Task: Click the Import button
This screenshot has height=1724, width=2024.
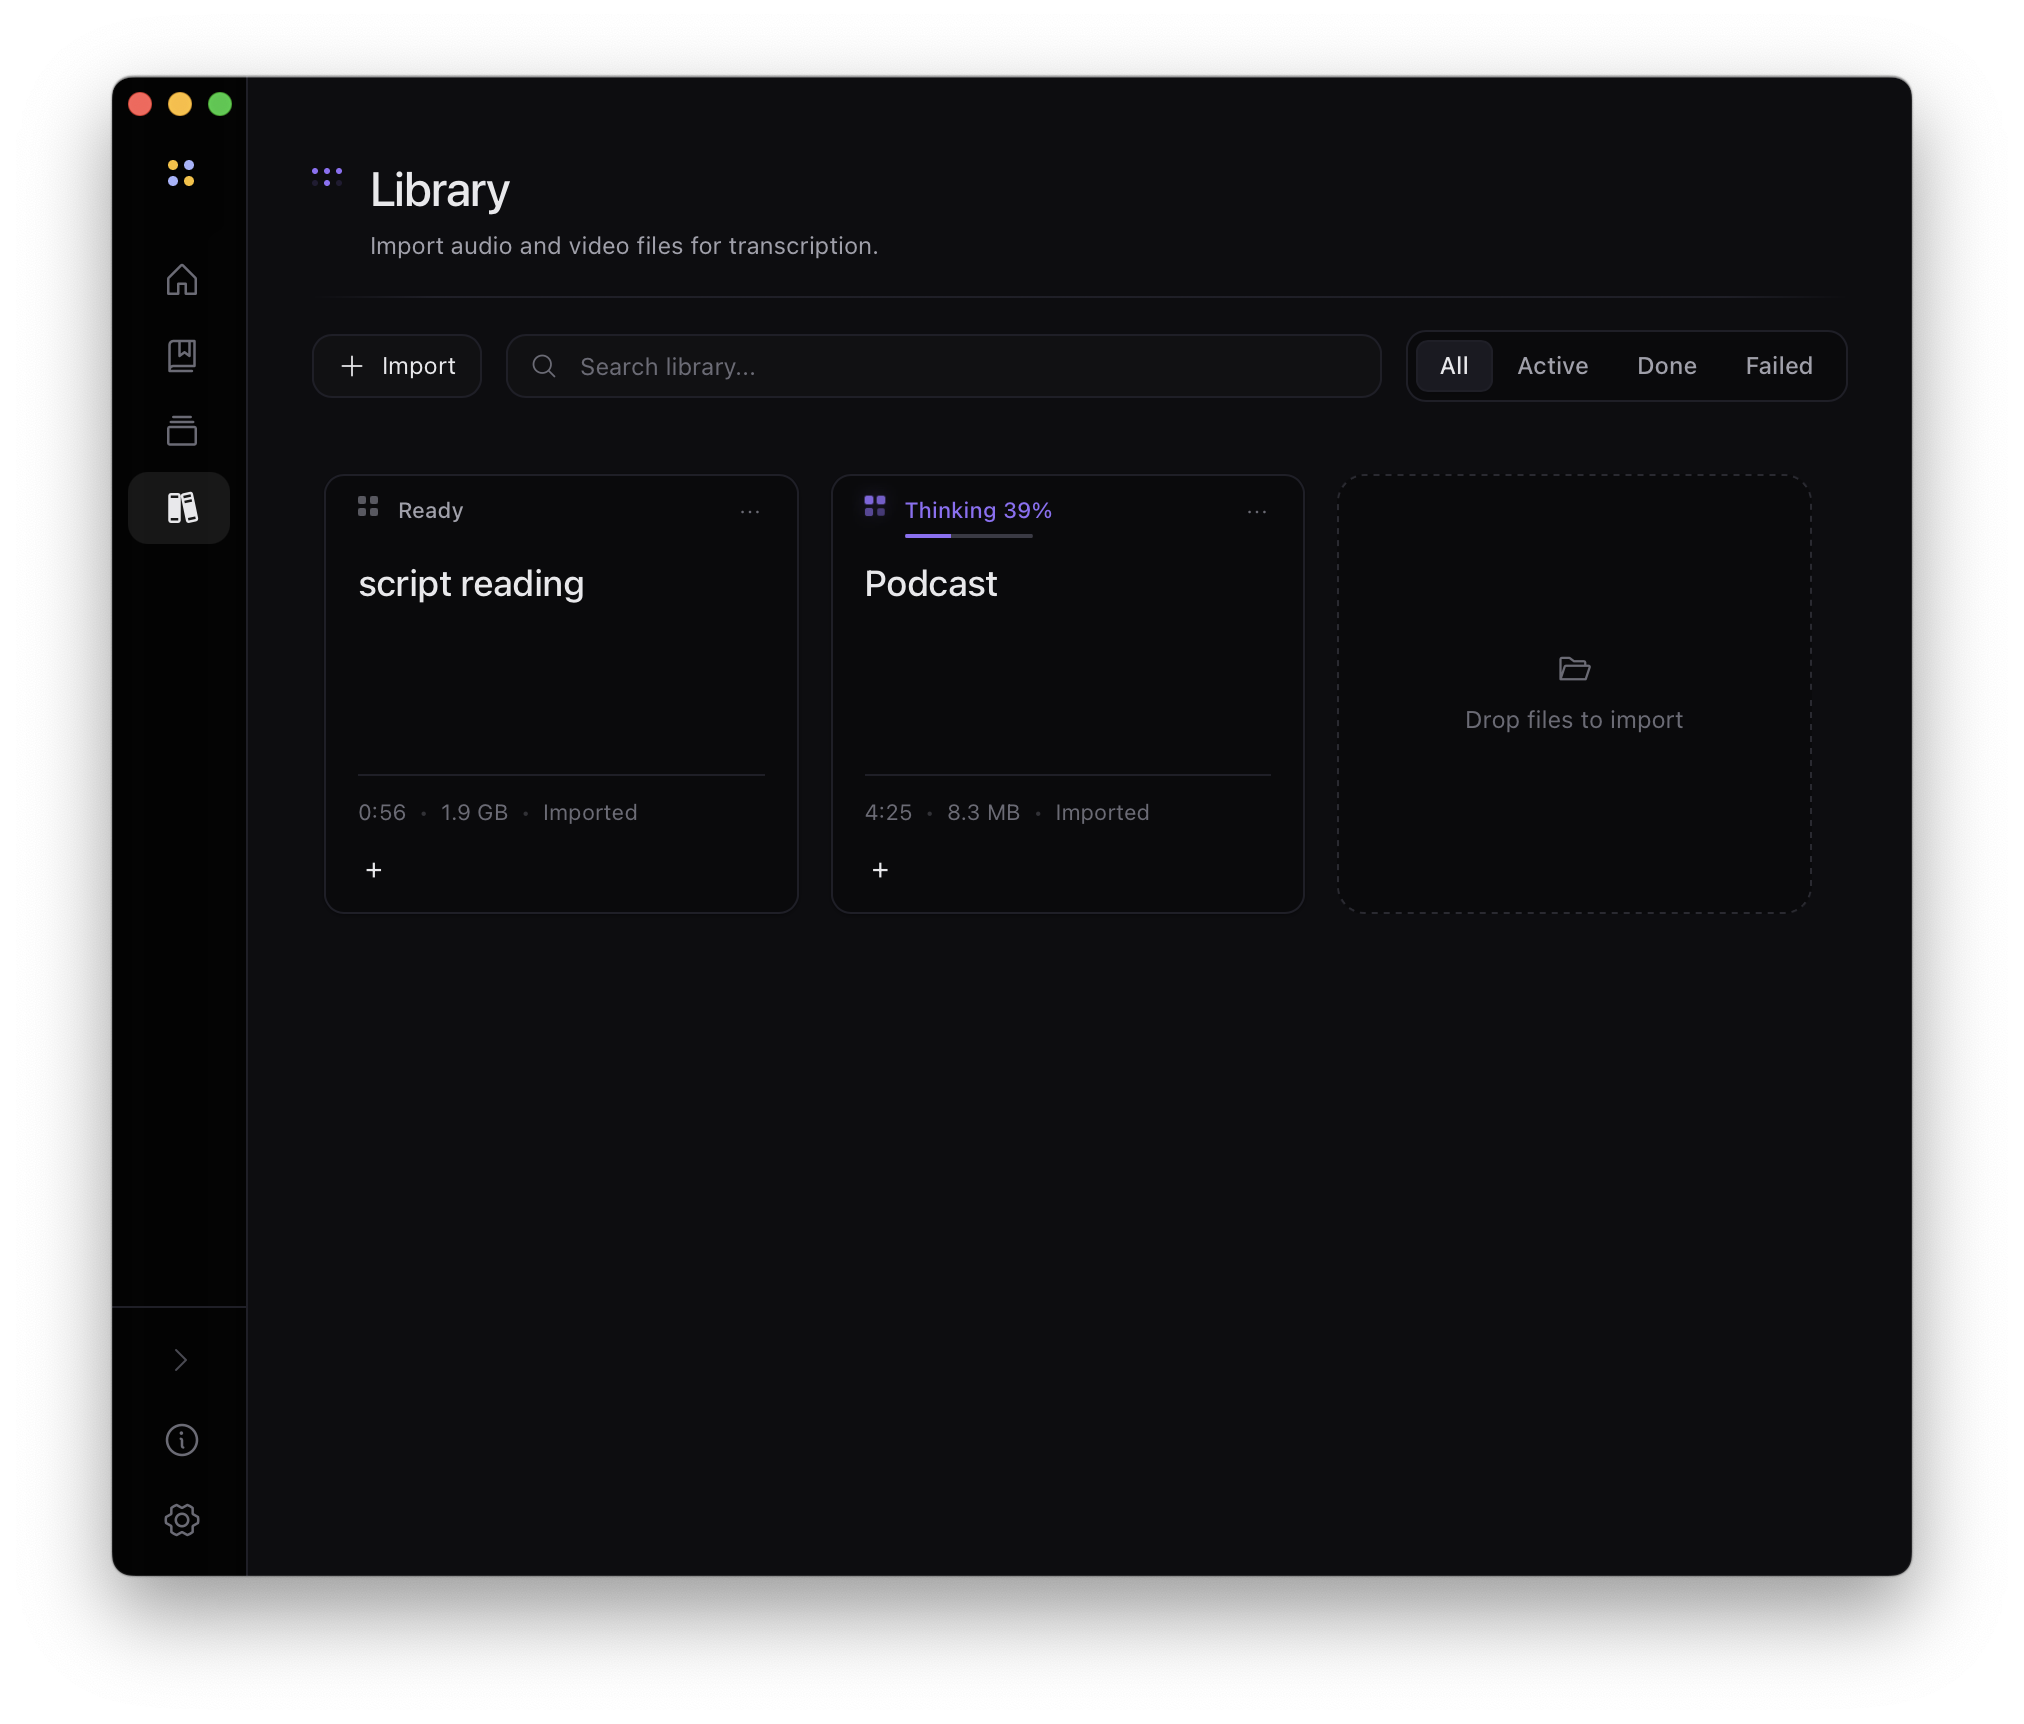Action: 397,366
